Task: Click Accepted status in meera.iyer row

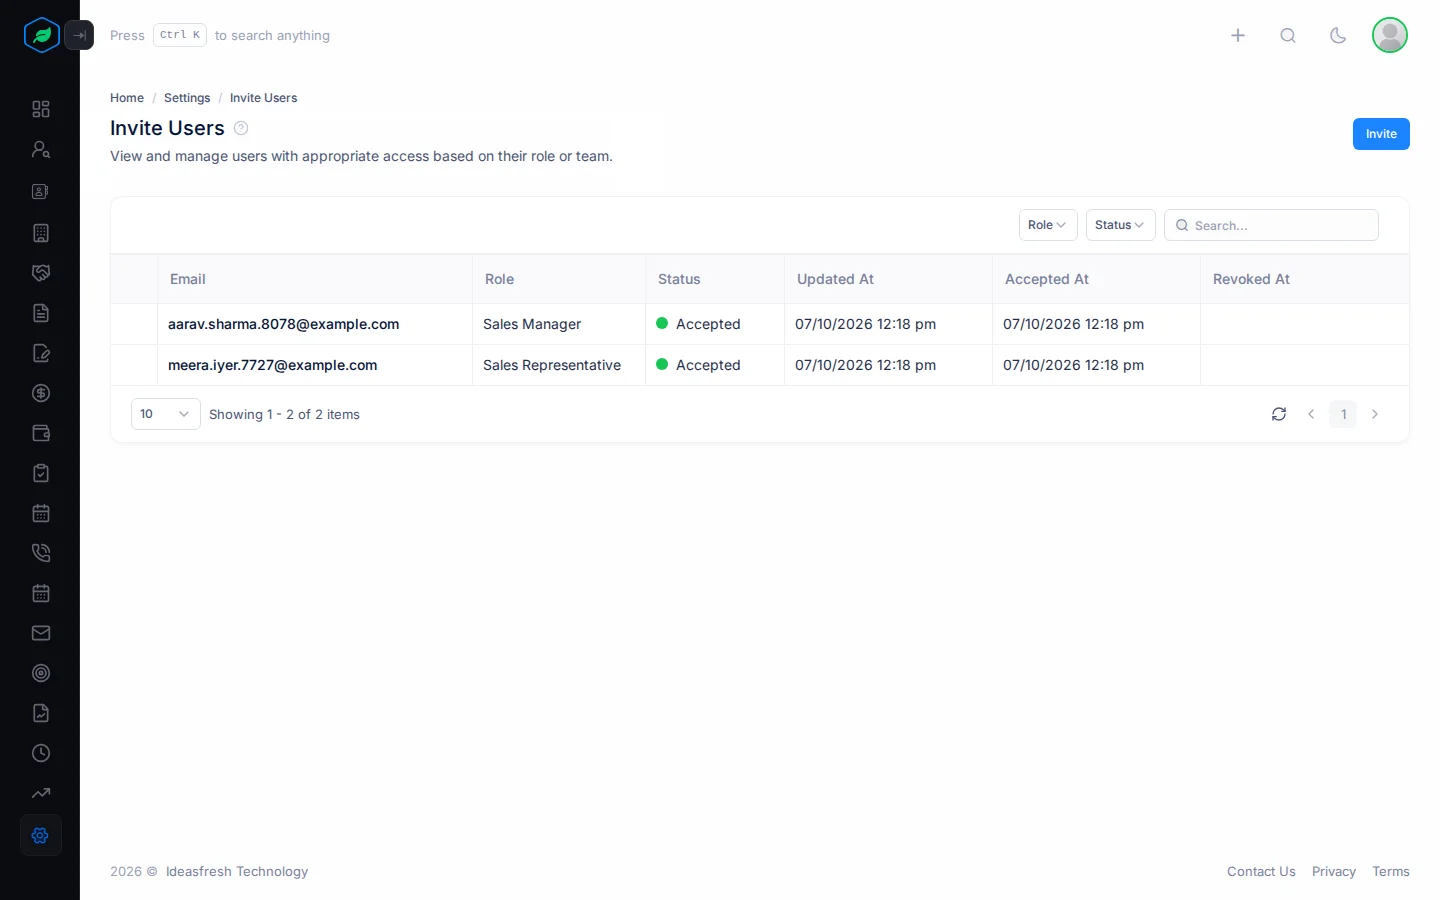Action: pyautogui.click(x=698, y=365)
